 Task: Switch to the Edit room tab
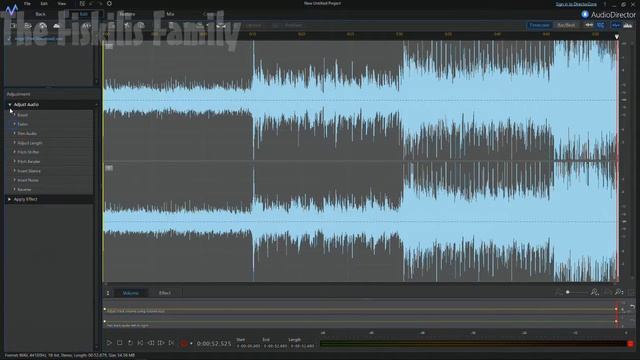click(84, 14)
